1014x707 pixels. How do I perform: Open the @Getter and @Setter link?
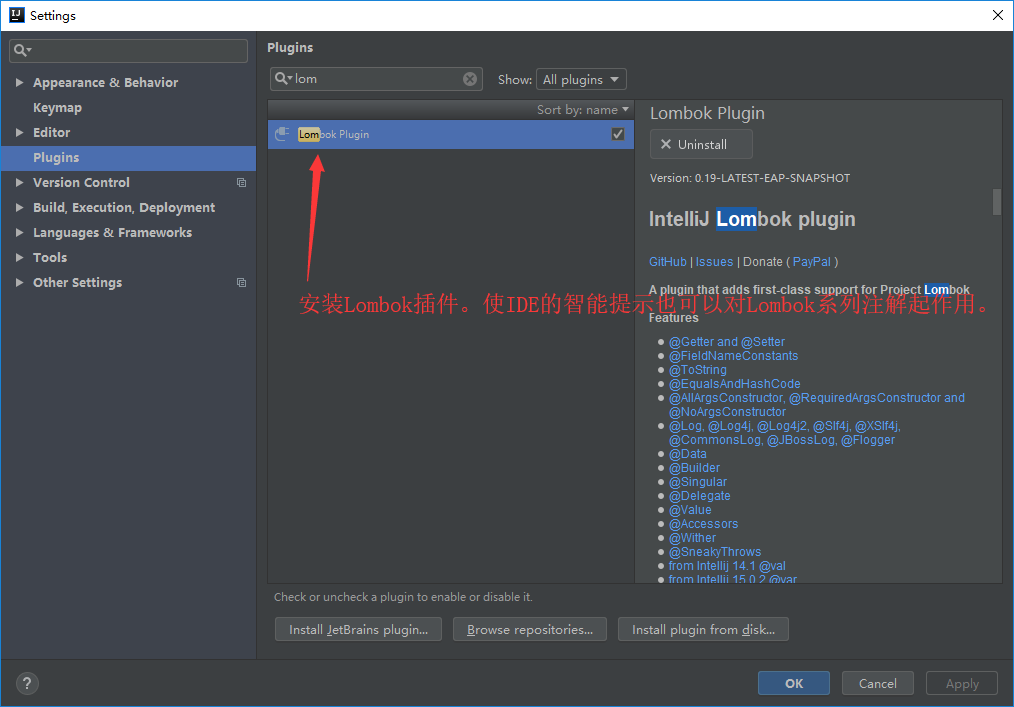(x=727, y=342)
